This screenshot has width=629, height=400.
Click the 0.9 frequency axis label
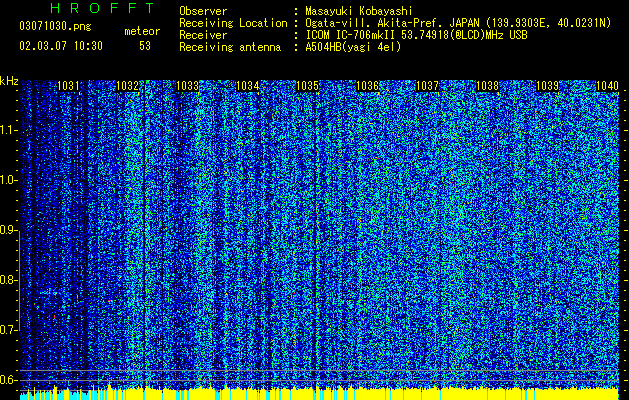click(x=8, y=230)
